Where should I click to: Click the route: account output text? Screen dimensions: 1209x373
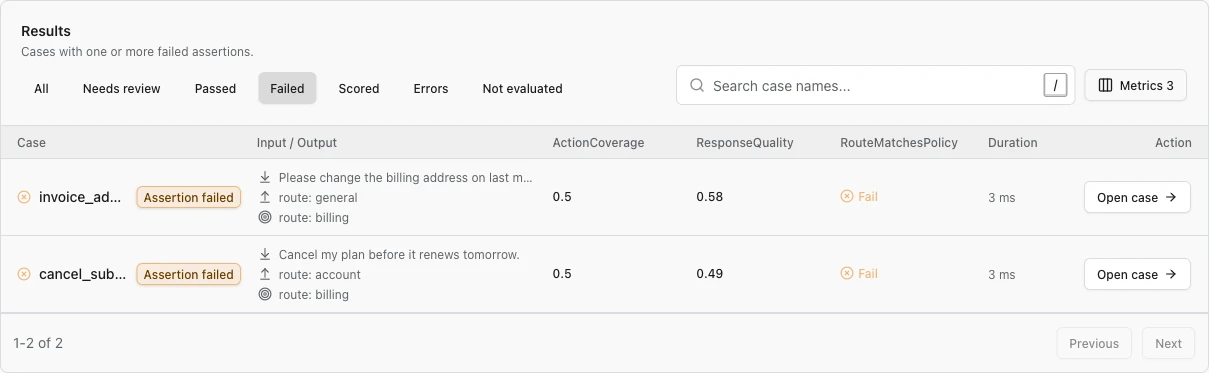tap(320, 275)
